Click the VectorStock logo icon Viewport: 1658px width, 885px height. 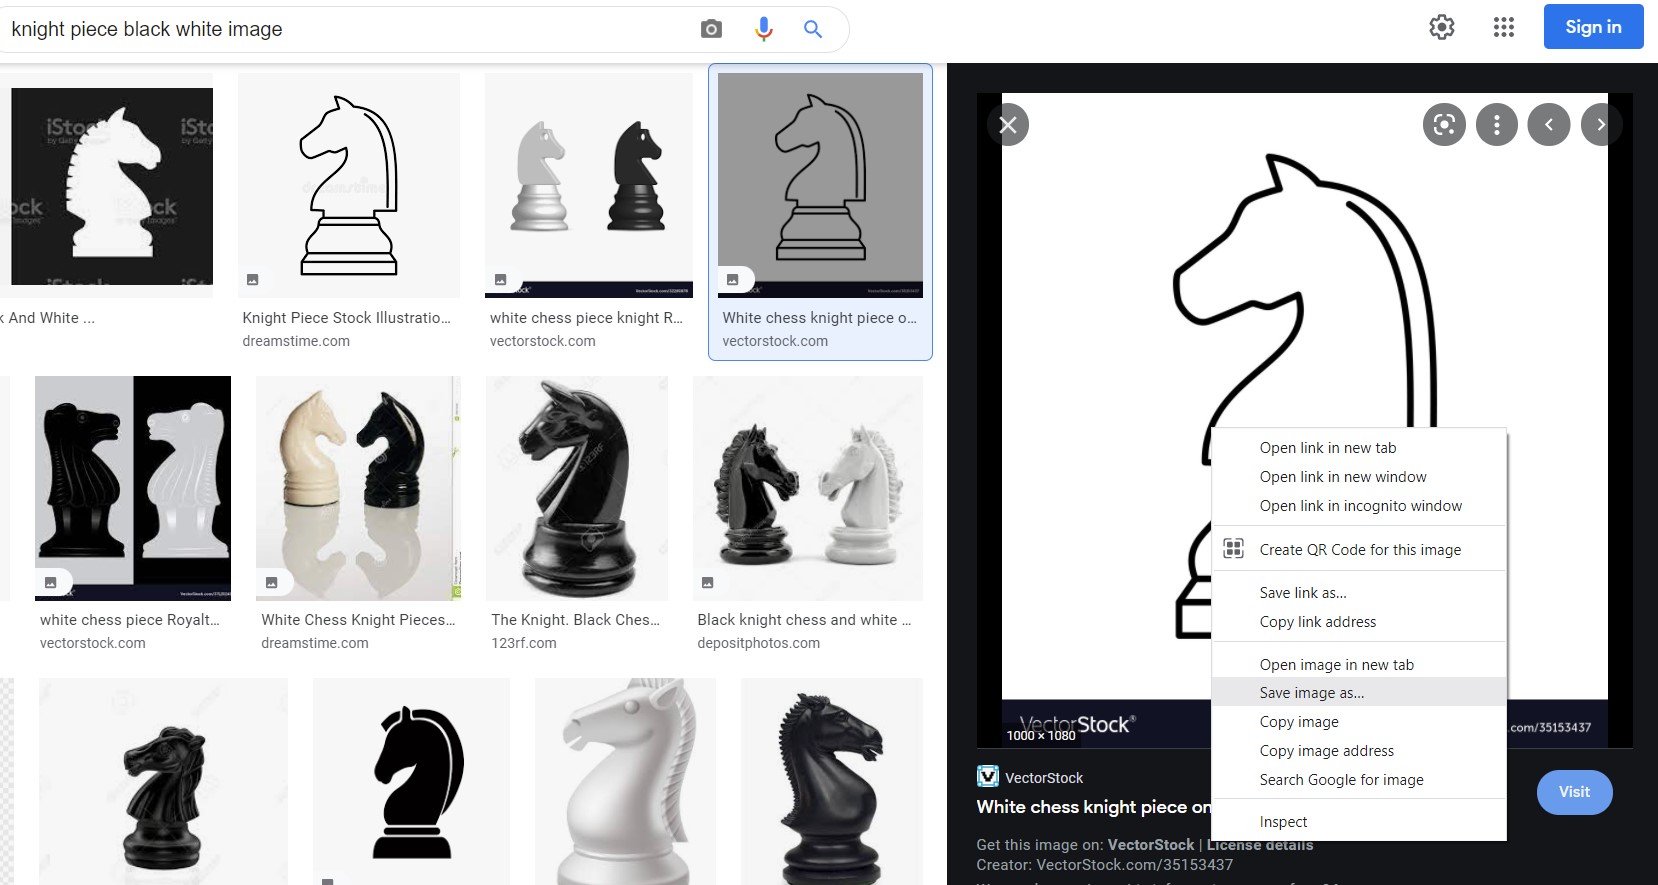point(987,777)
